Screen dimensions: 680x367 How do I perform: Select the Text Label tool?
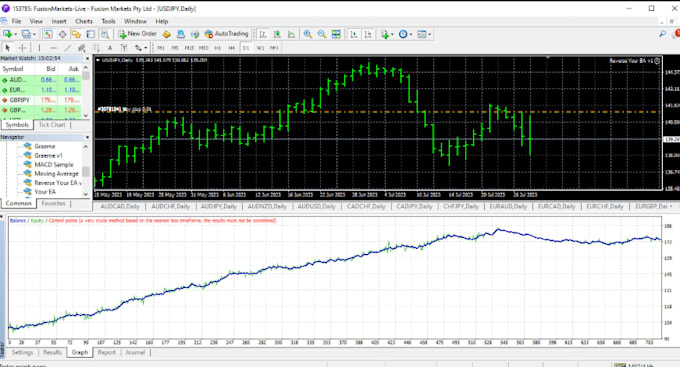(x=124, y=48)
